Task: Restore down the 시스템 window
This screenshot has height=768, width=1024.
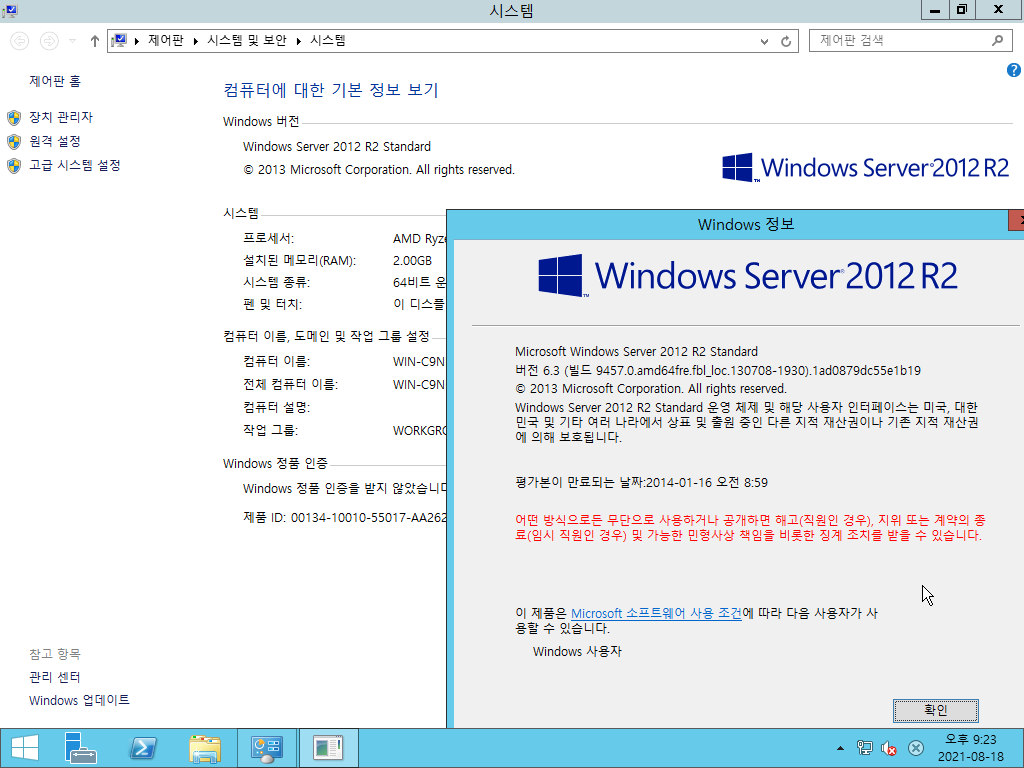Action: [x=962, y=10]
